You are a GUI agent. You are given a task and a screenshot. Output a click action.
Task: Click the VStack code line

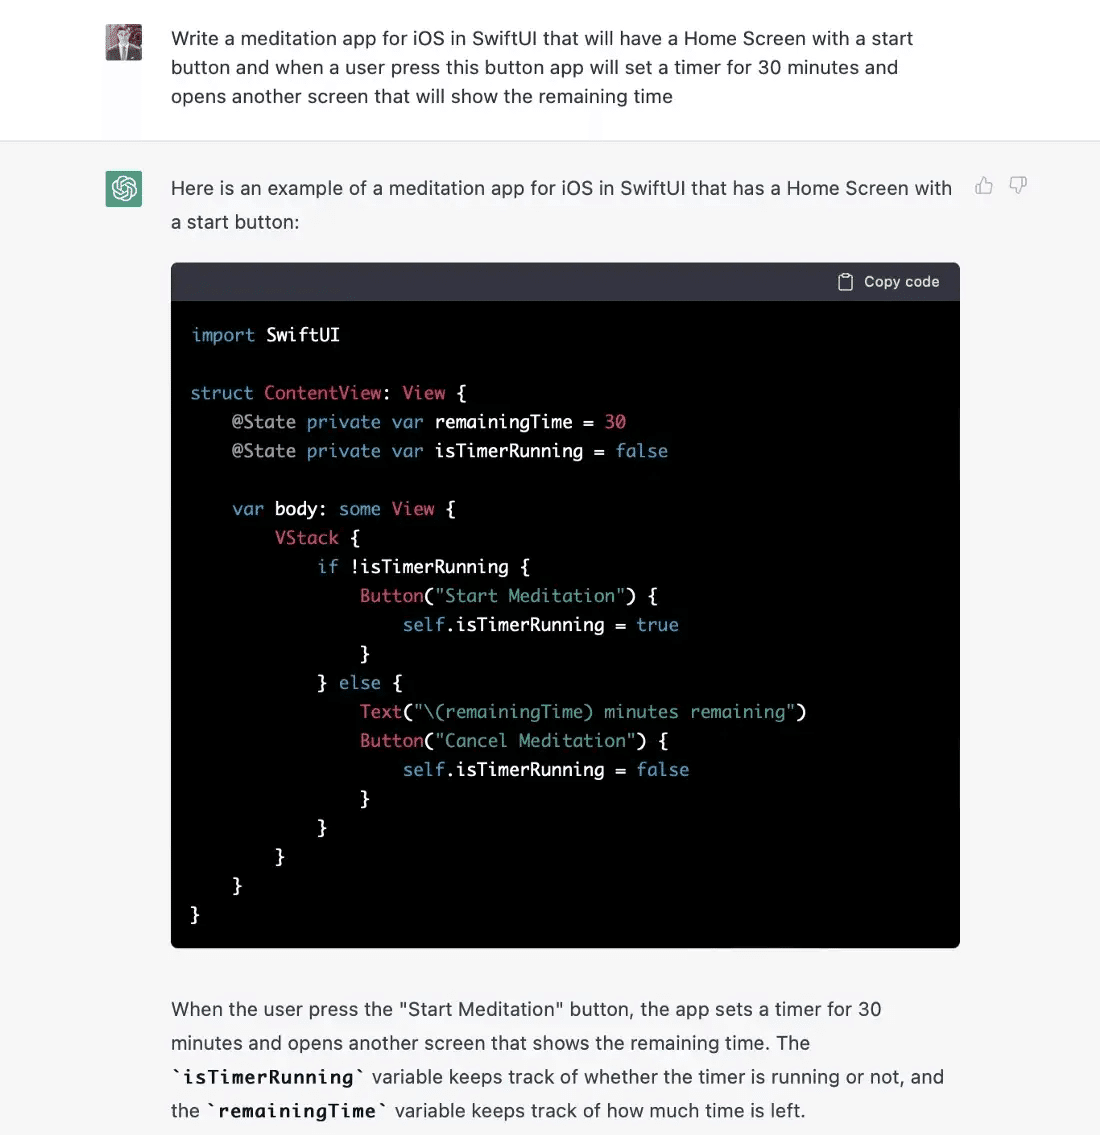pos(317,538)
